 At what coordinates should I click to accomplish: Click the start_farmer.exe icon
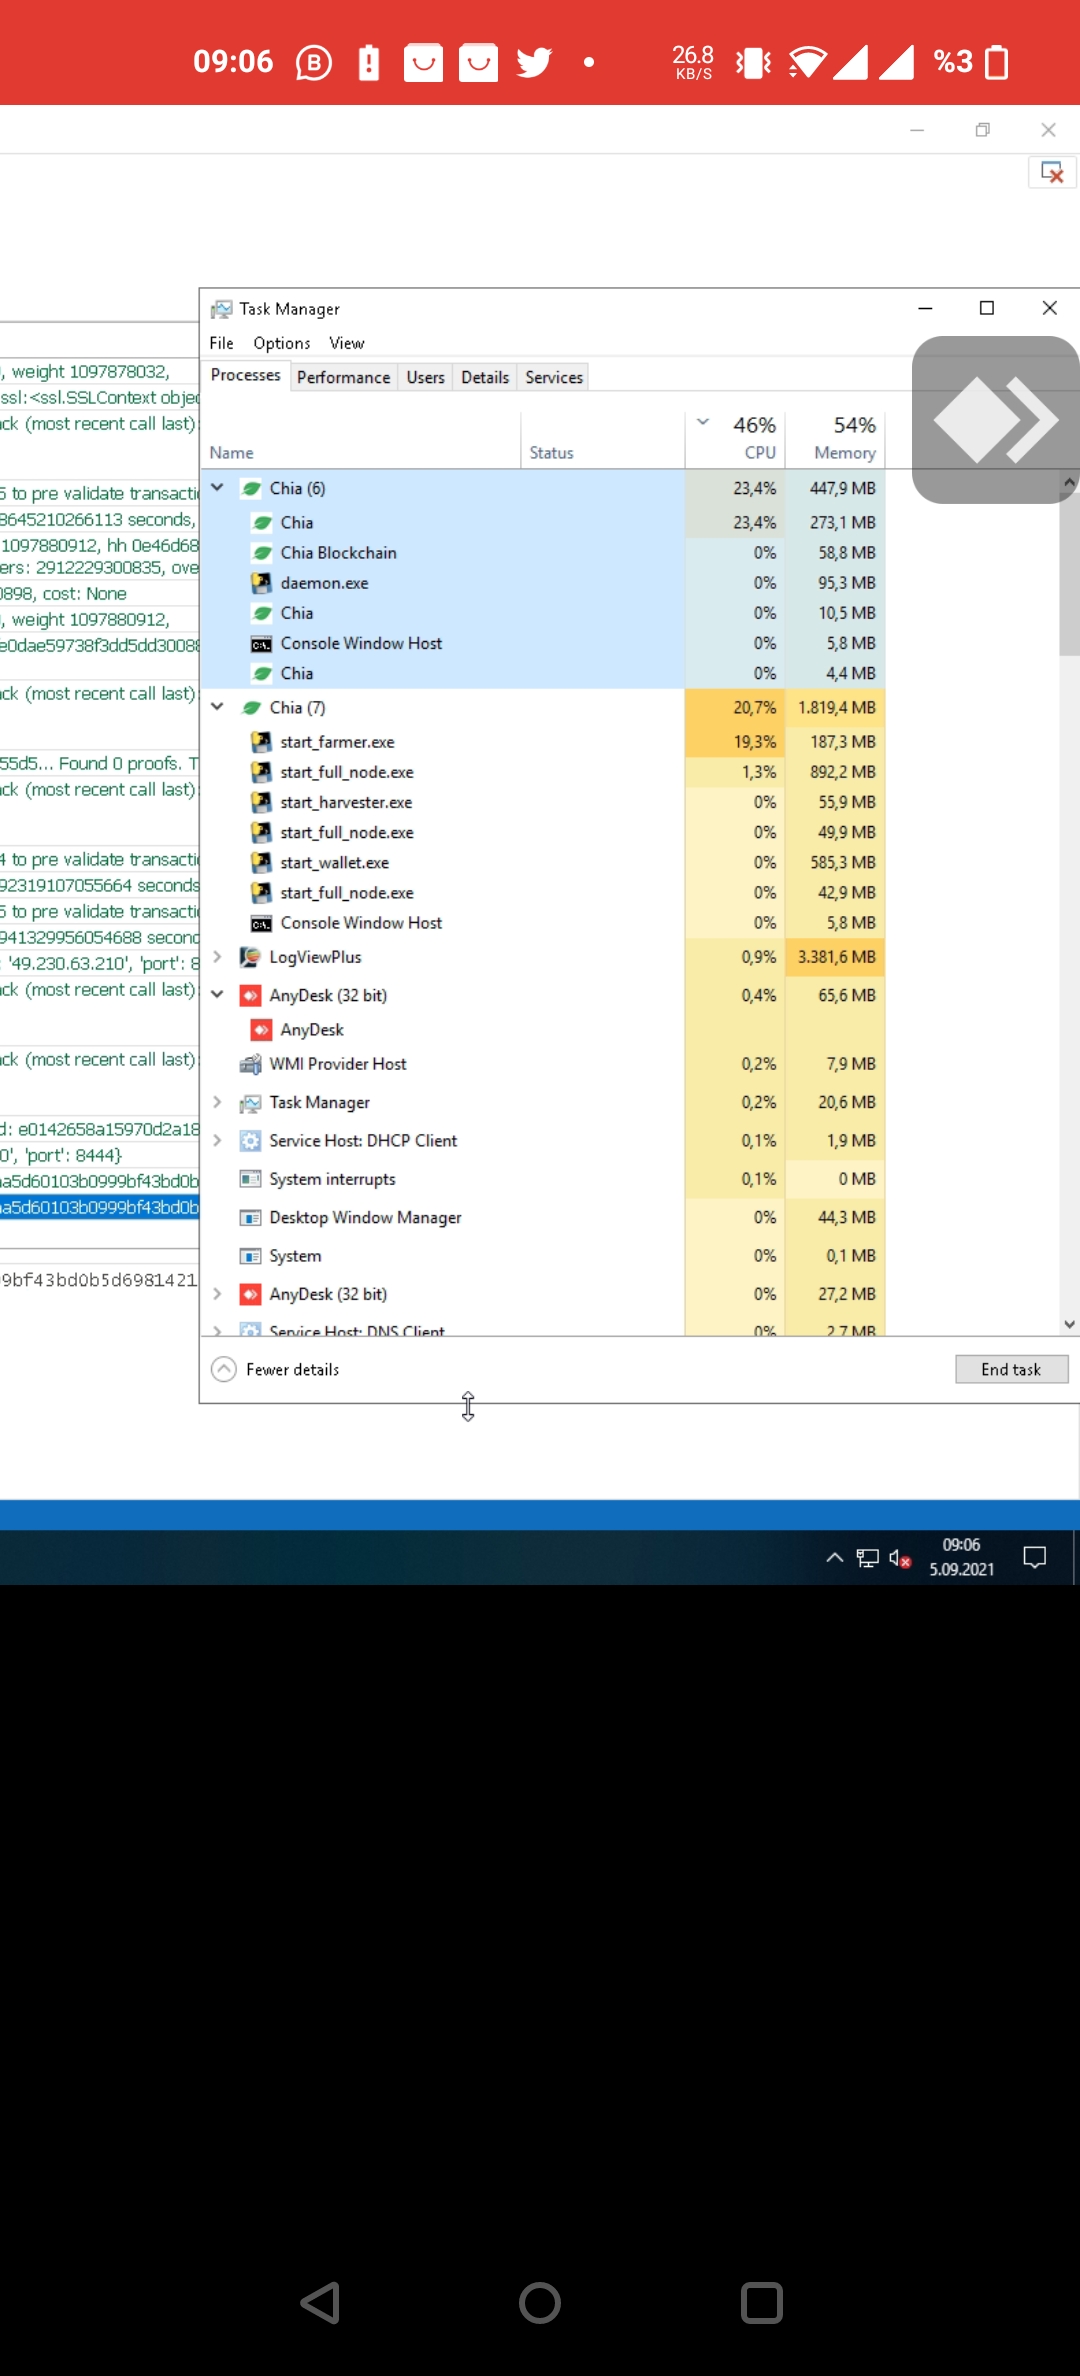[262, 742]
